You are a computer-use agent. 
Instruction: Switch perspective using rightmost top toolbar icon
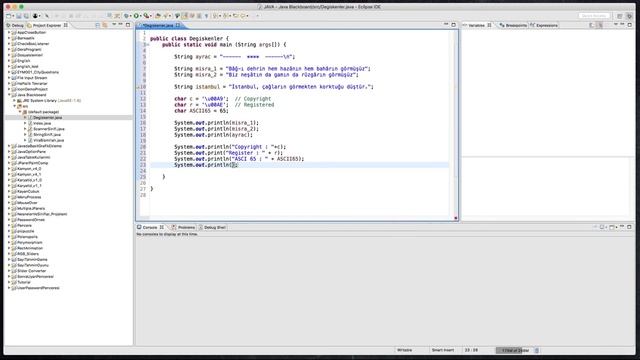click(x=629, y=16)
